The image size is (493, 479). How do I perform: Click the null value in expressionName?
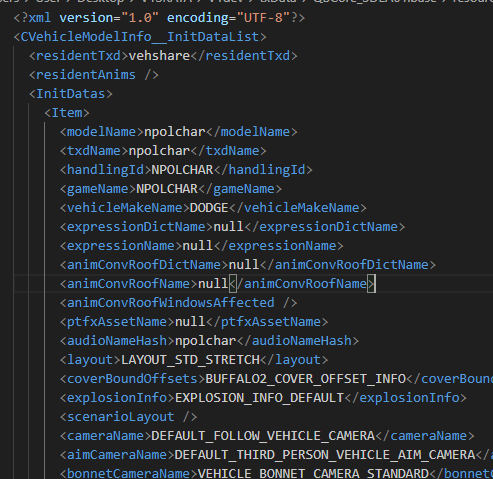point(198,246)
